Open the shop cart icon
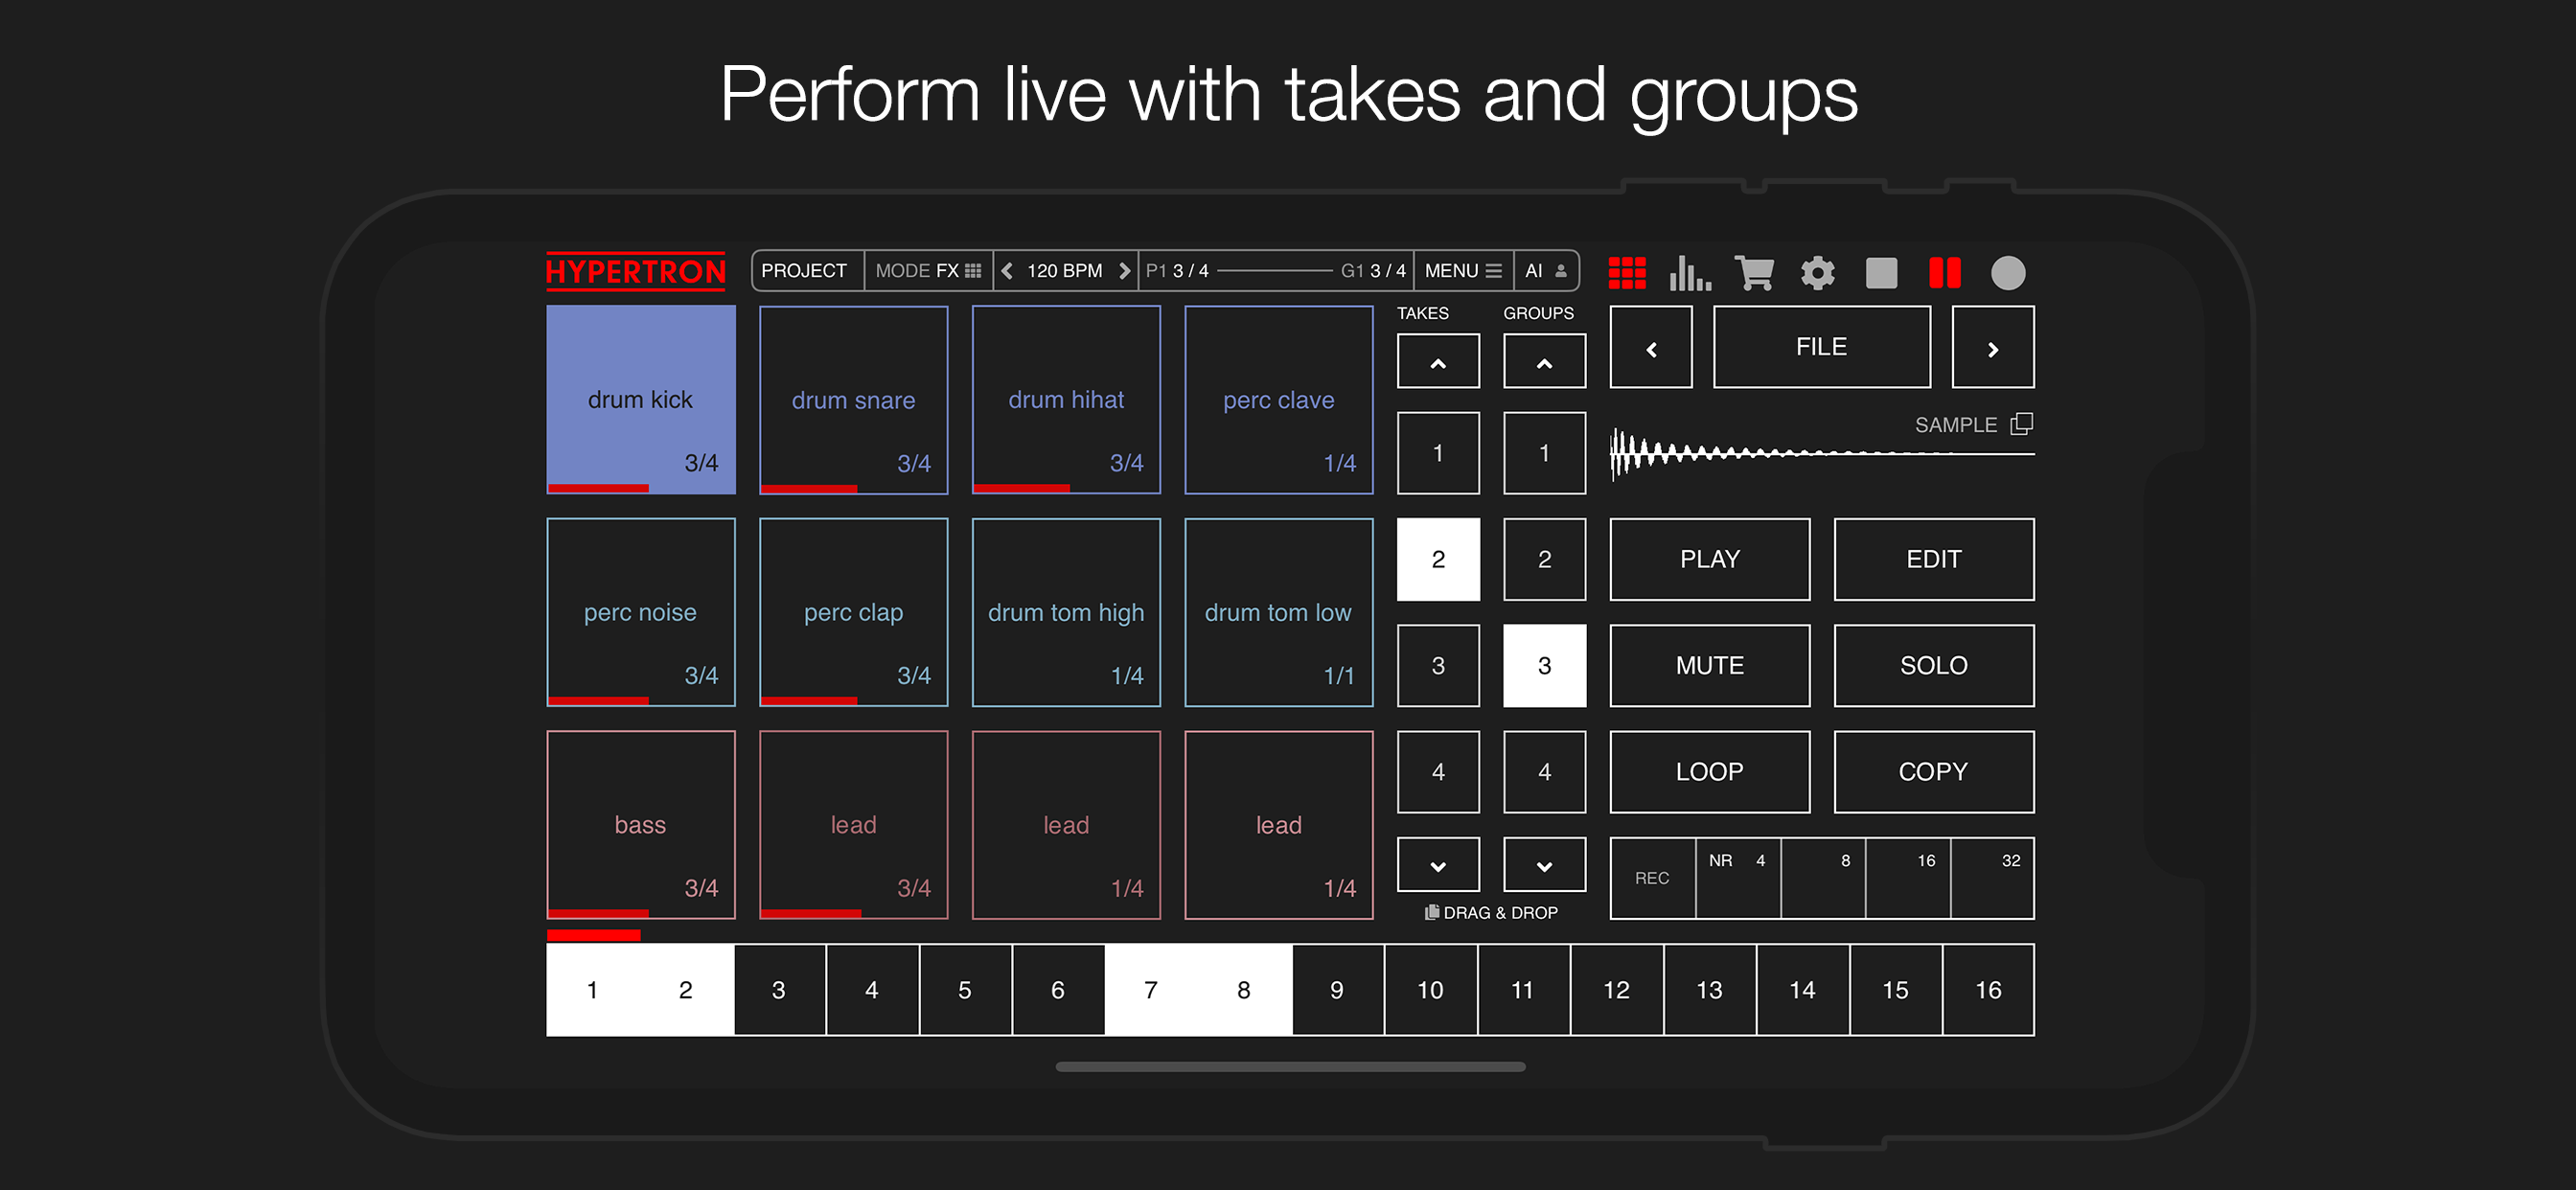The width and height of the screenshot is (2576, 1190). pos(1754,272)
